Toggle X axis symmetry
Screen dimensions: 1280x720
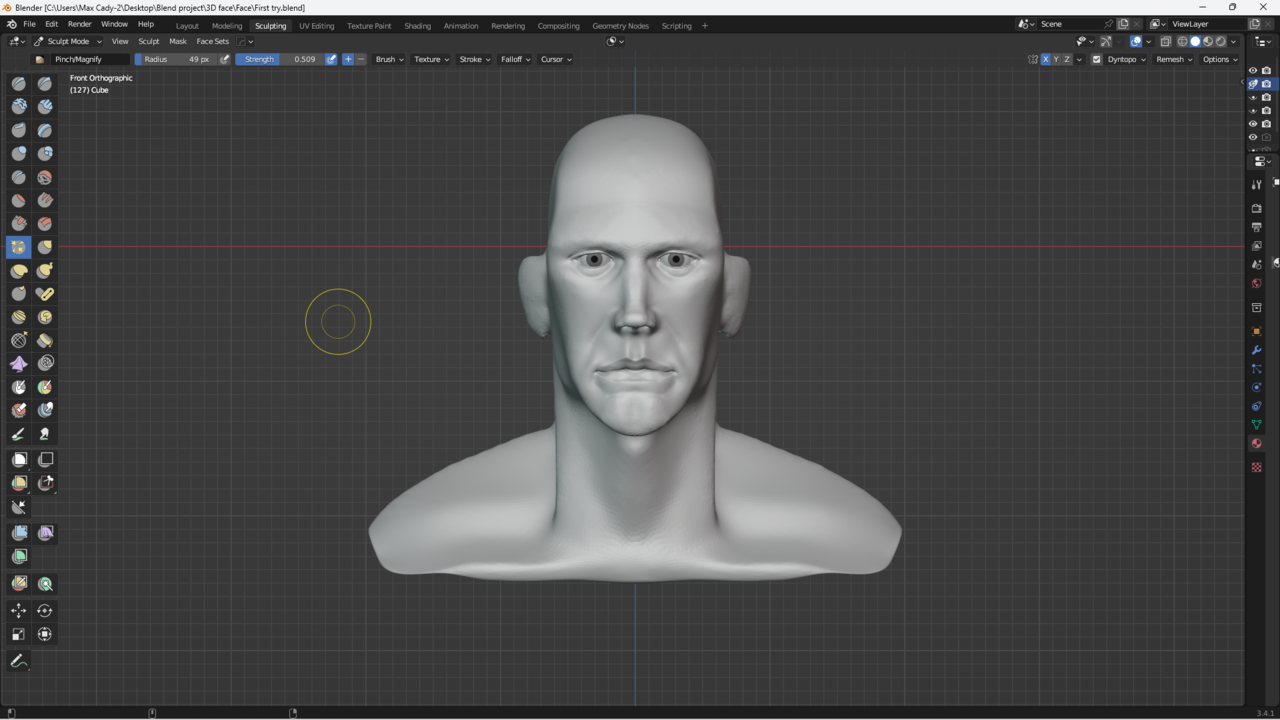tap(1046, 59)
